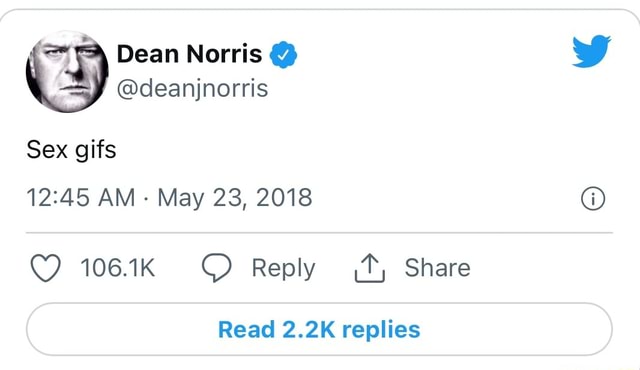
Task: Open the Dean Norris profile picture
Action: 67,71
